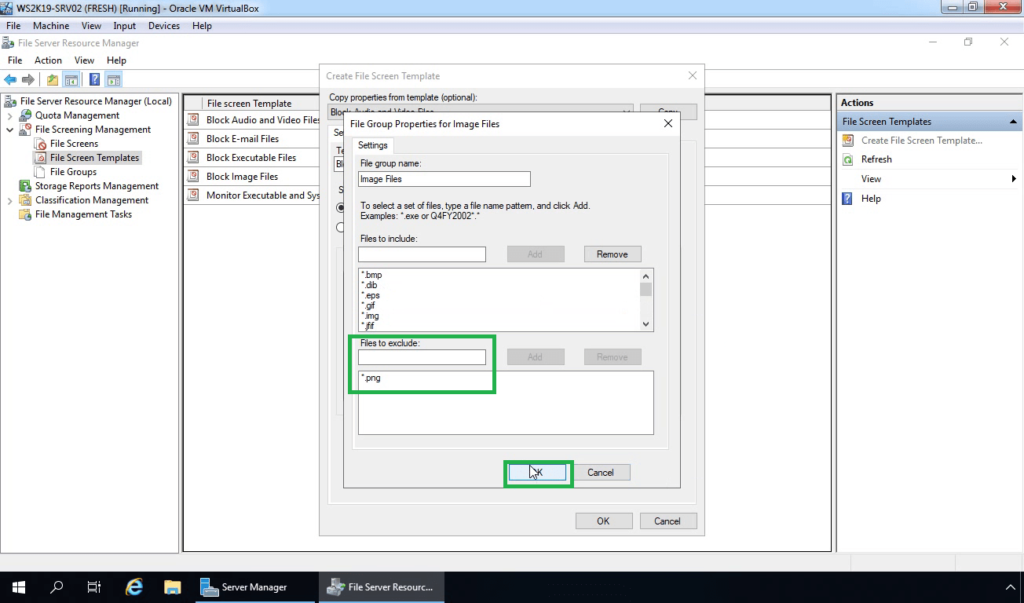The width and height of the screenshot is (1024, 603).
Task: Open VirtualBox Machine menu
Action: coord(51,25)
